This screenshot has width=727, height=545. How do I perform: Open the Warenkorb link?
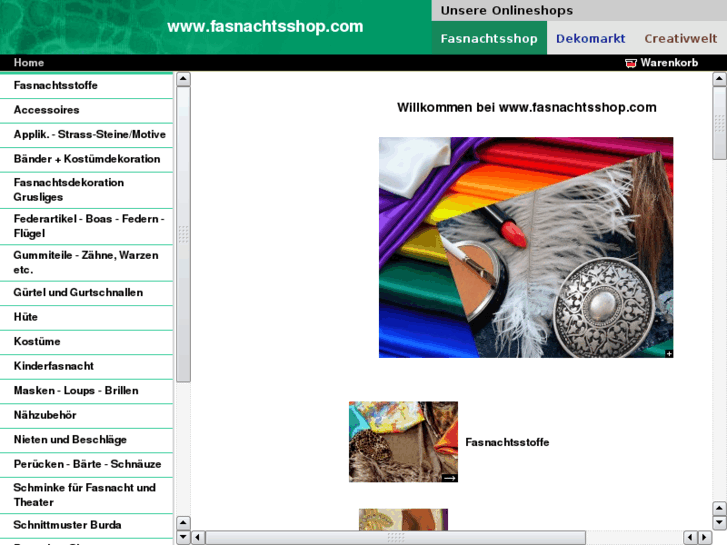click(669, 63)
